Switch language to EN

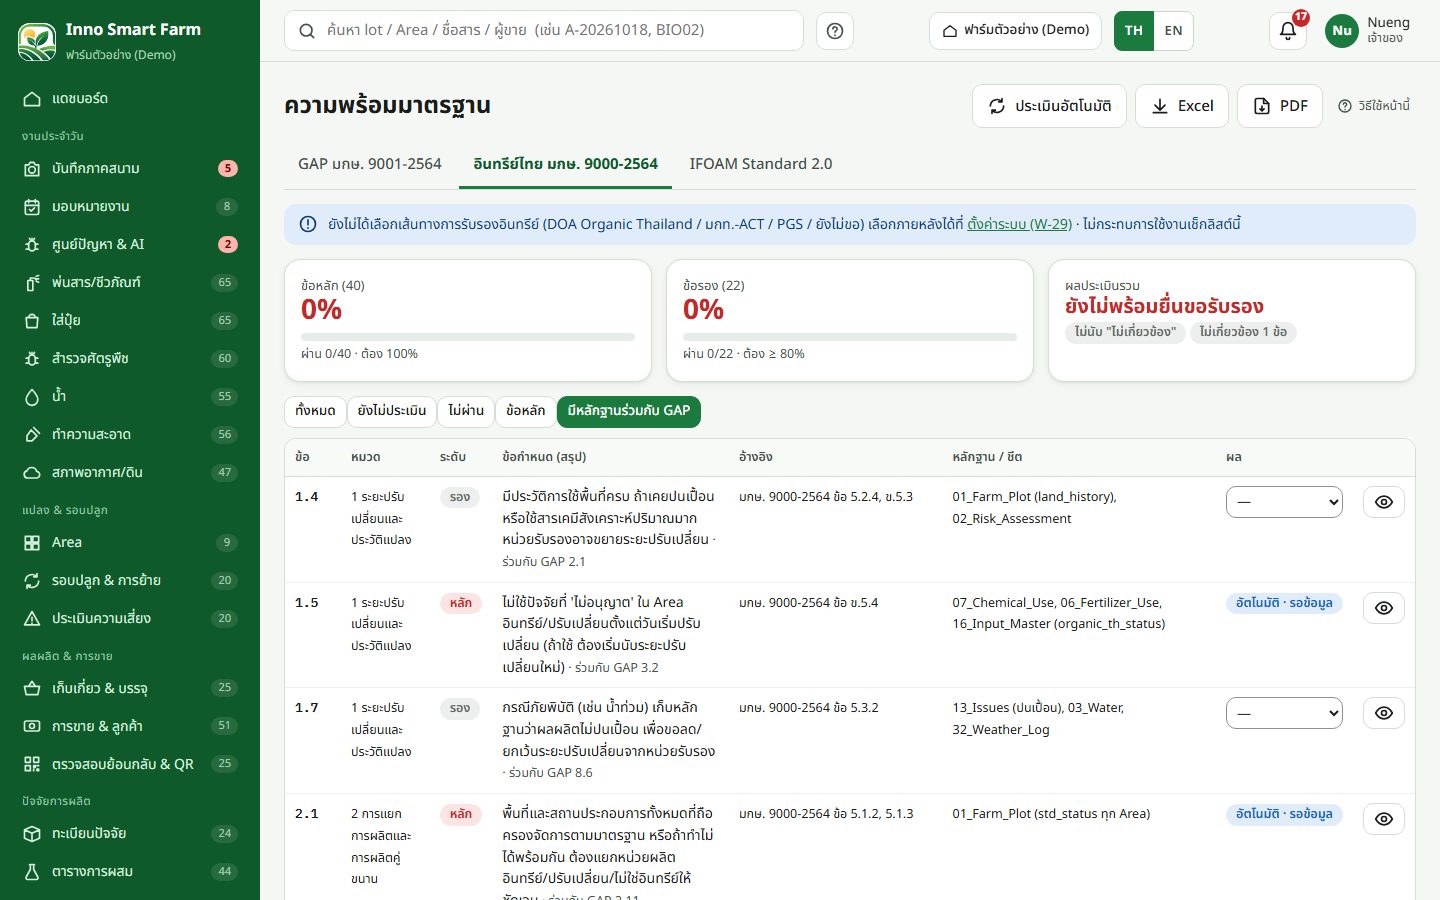[x=1173, y=31]
